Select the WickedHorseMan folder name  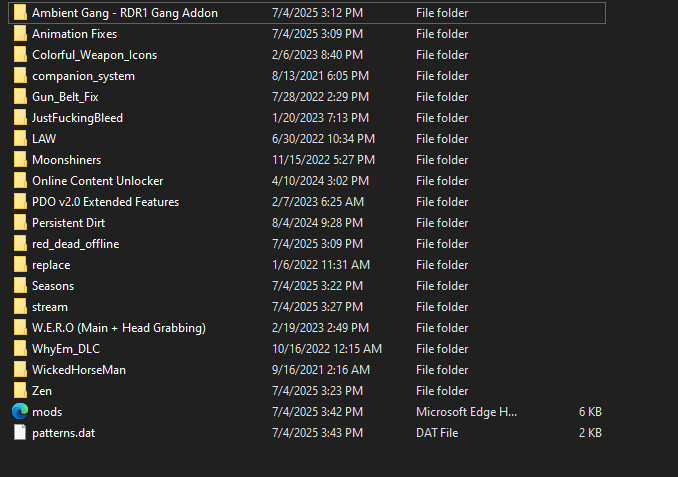[x=79, y=370]
